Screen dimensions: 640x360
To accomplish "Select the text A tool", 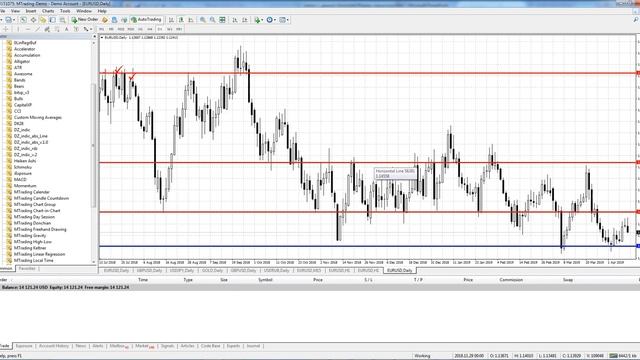I will [x=67, y=29].
